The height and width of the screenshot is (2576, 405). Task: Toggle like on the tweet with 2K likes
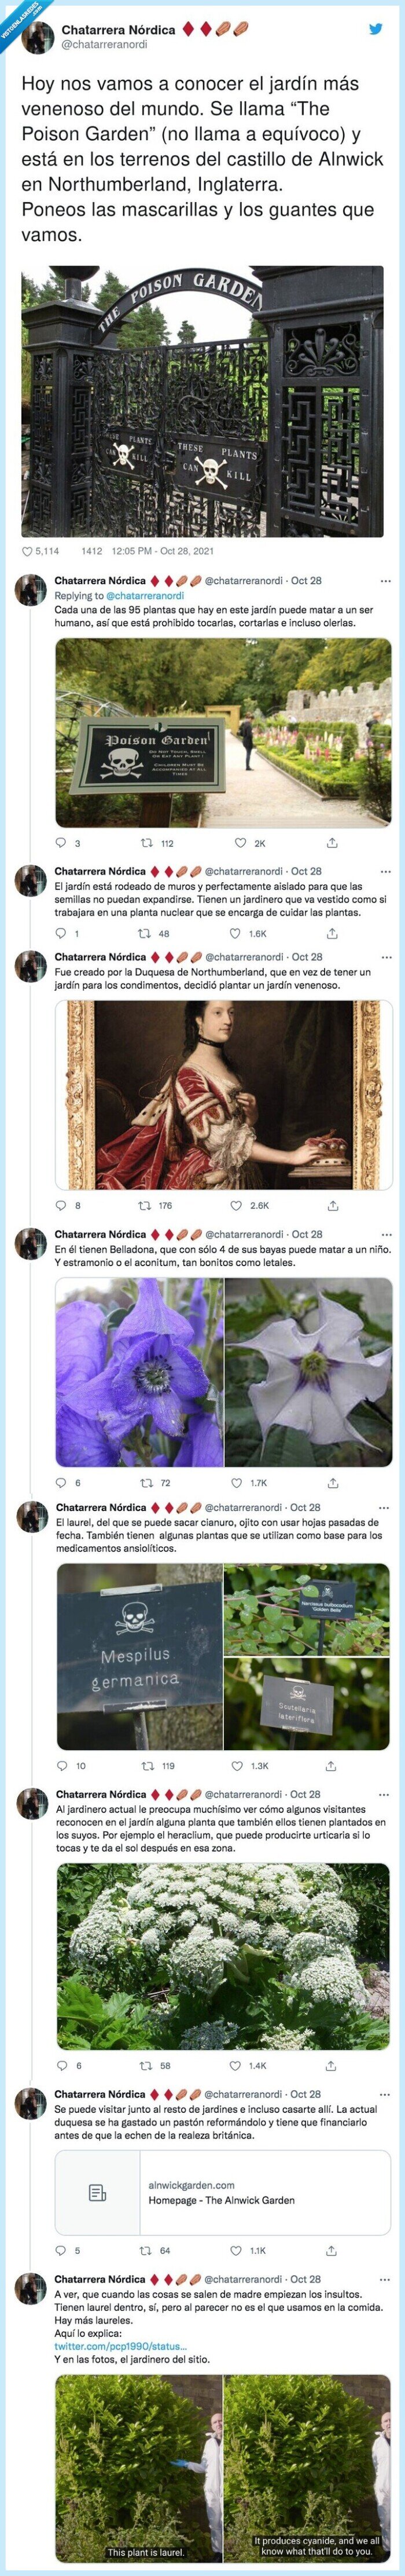tap(240, 843)
